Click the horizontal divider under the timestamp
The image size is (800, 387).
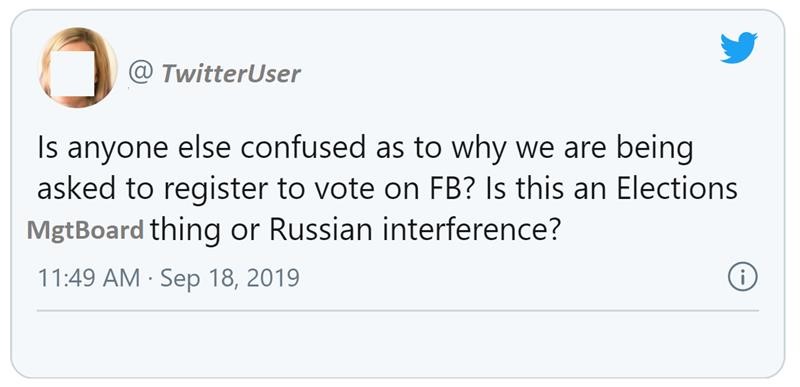pos(397,310)
